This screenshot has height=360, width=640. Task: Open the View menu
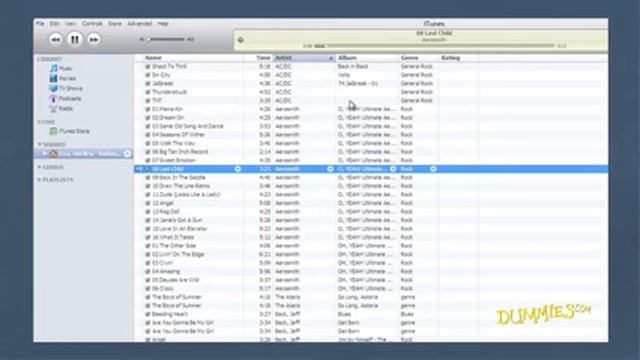coord(71,24)
